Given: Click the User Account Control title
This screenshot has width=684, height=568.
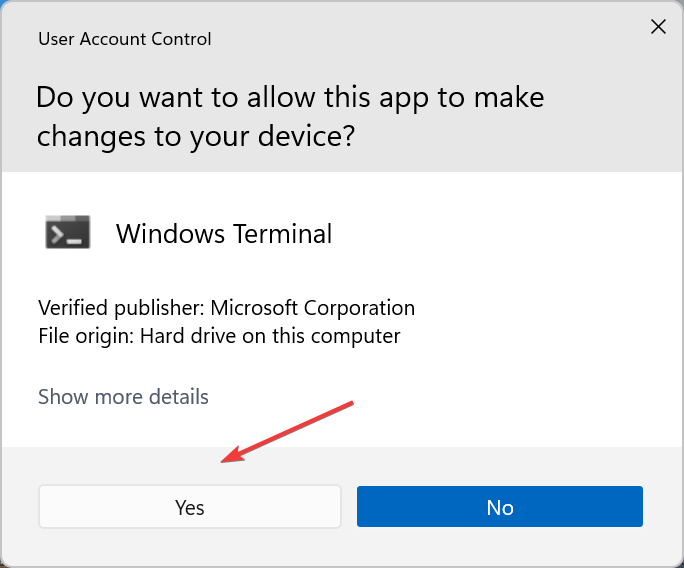Looking at the screenshot, I should 125,40.
